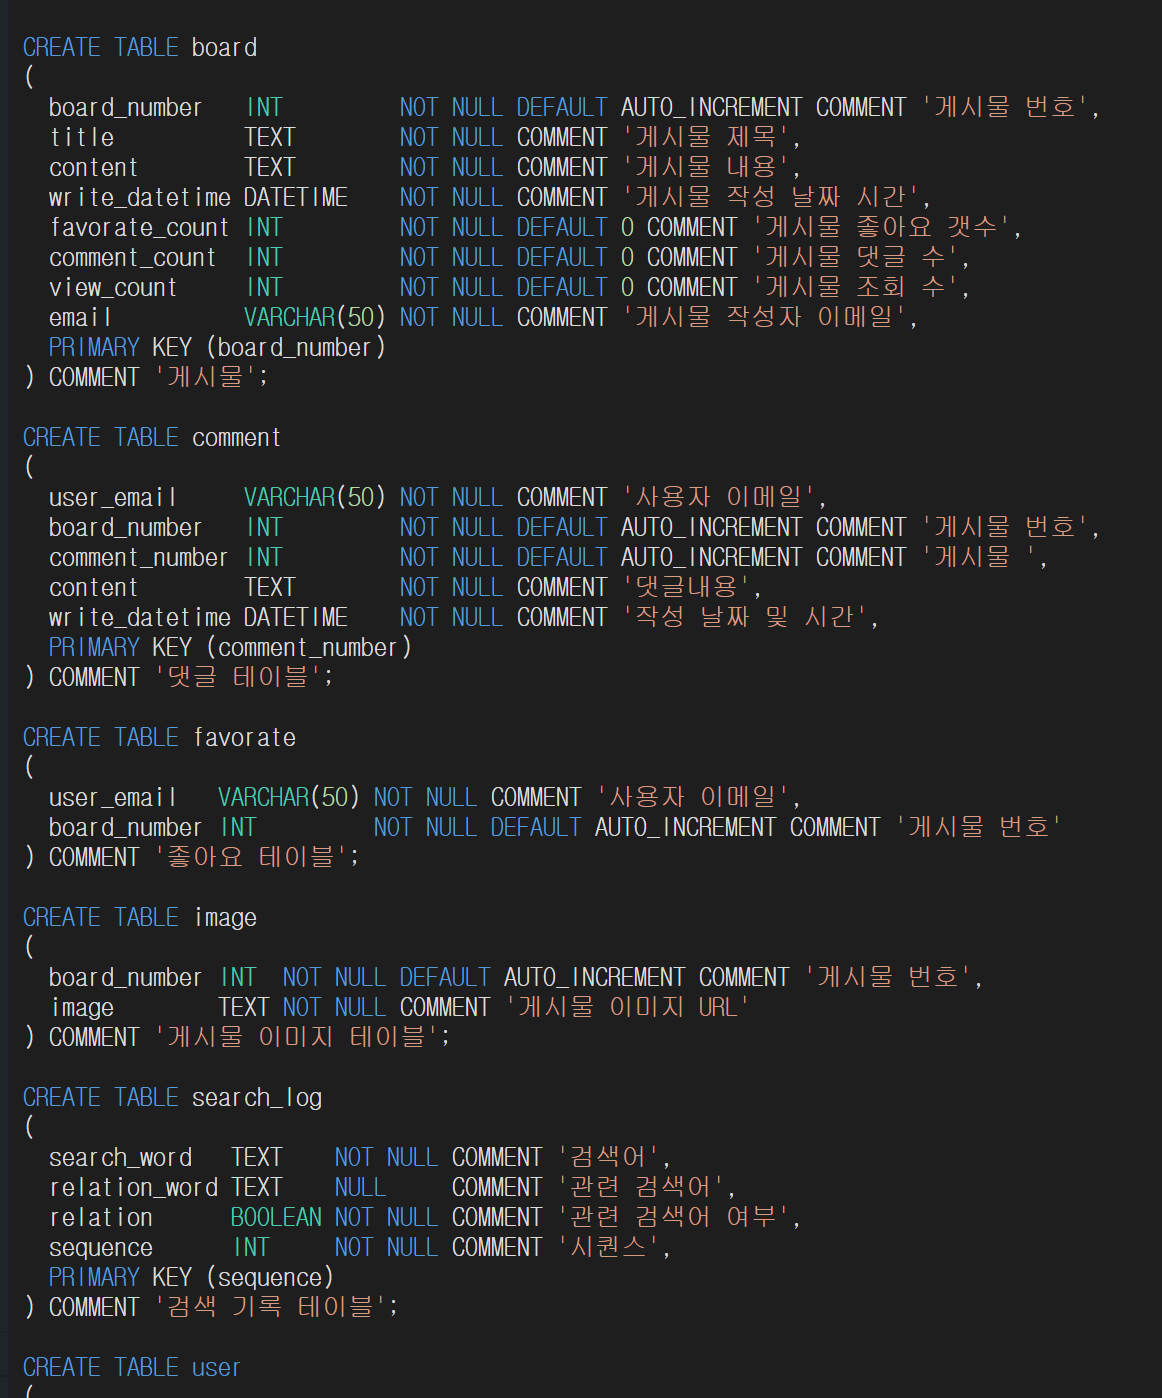This screenshot has width=1162, height=1398.
Task: Click table name 'comment' after CREATE TABLE
Action: click(236, 437)
